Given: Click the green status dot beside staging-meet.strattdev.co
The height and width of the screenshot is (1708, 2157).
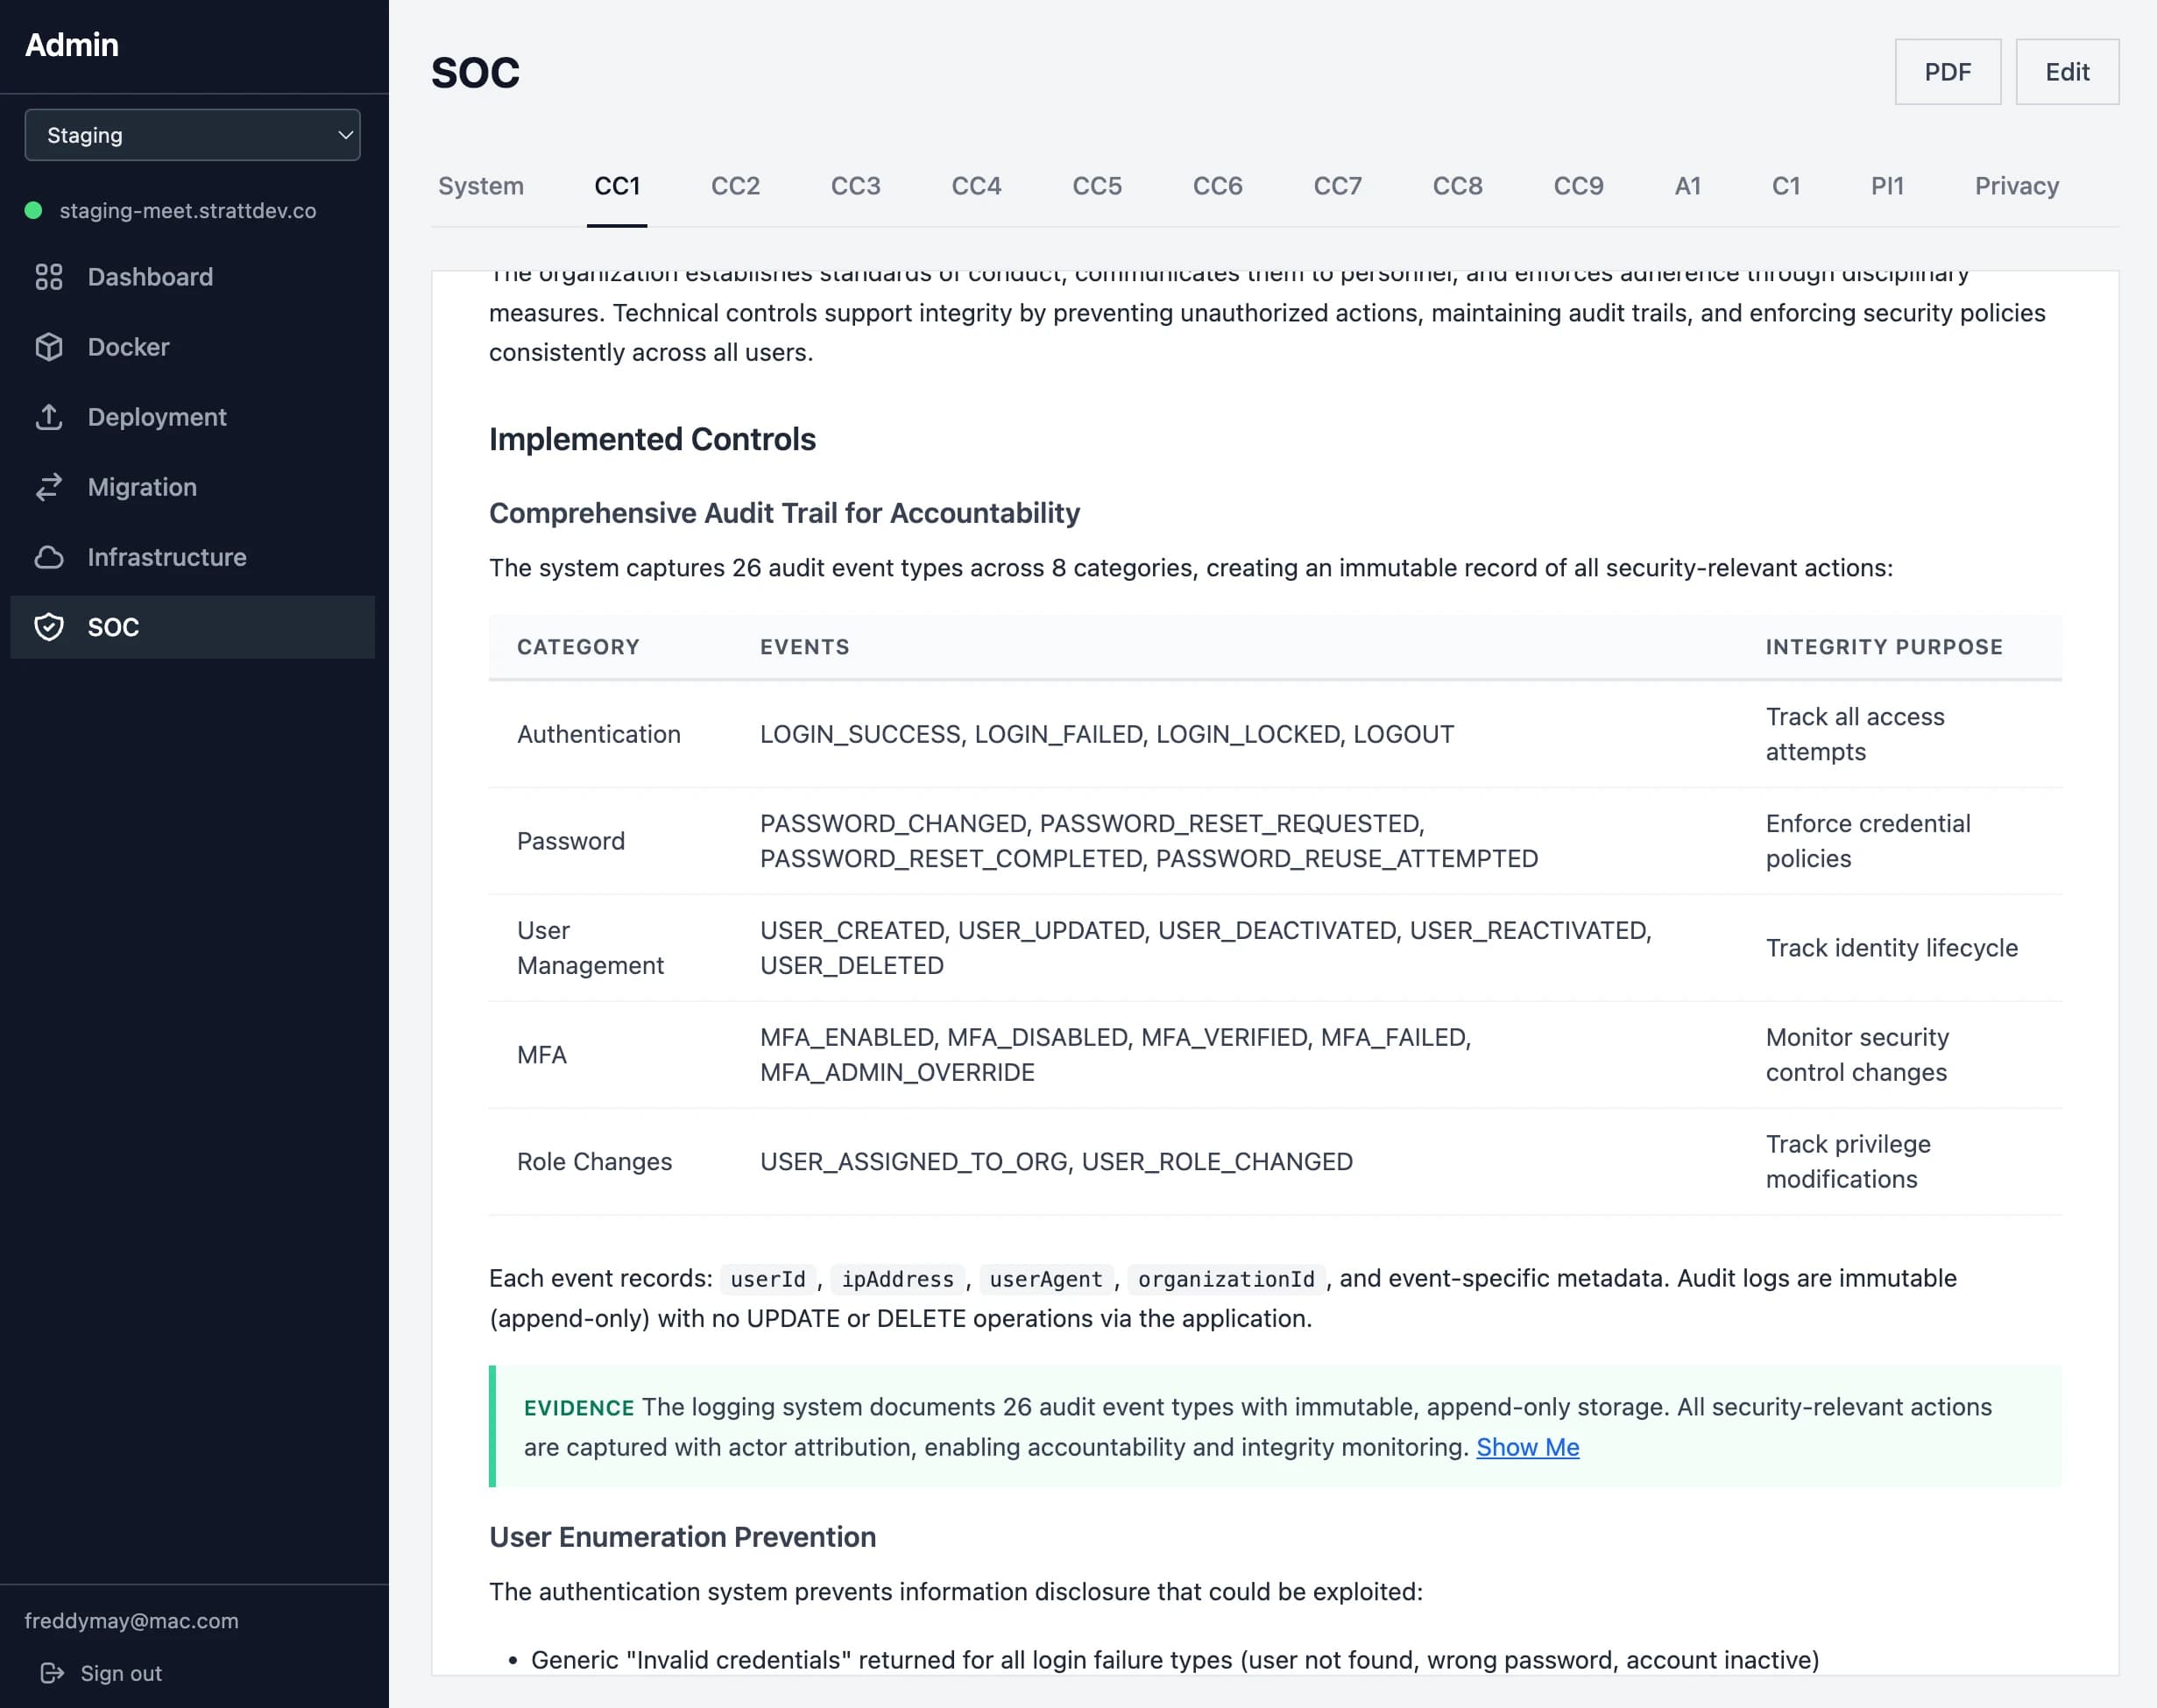Looking at the screenshot, I should 32,210.
